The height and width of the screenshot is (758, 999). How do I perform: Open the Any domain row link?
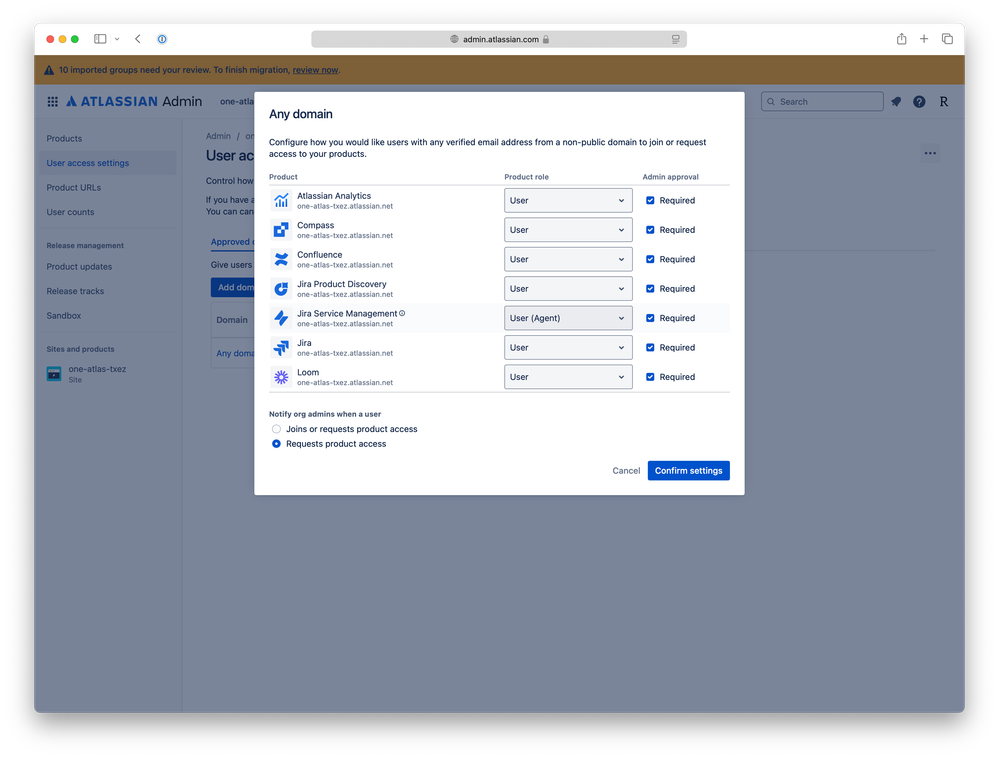click(x=235, y=354)
